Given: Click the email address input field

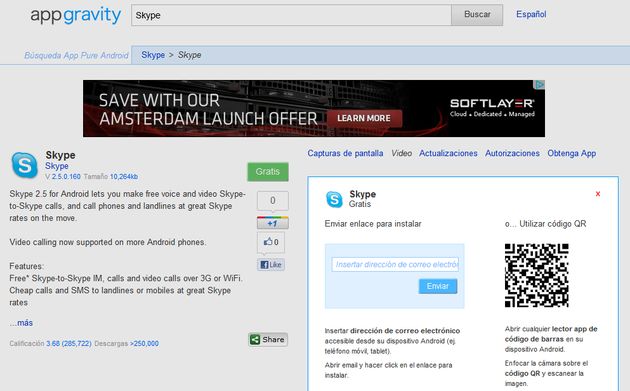Looking at the screenshot, I should point(395,264).
